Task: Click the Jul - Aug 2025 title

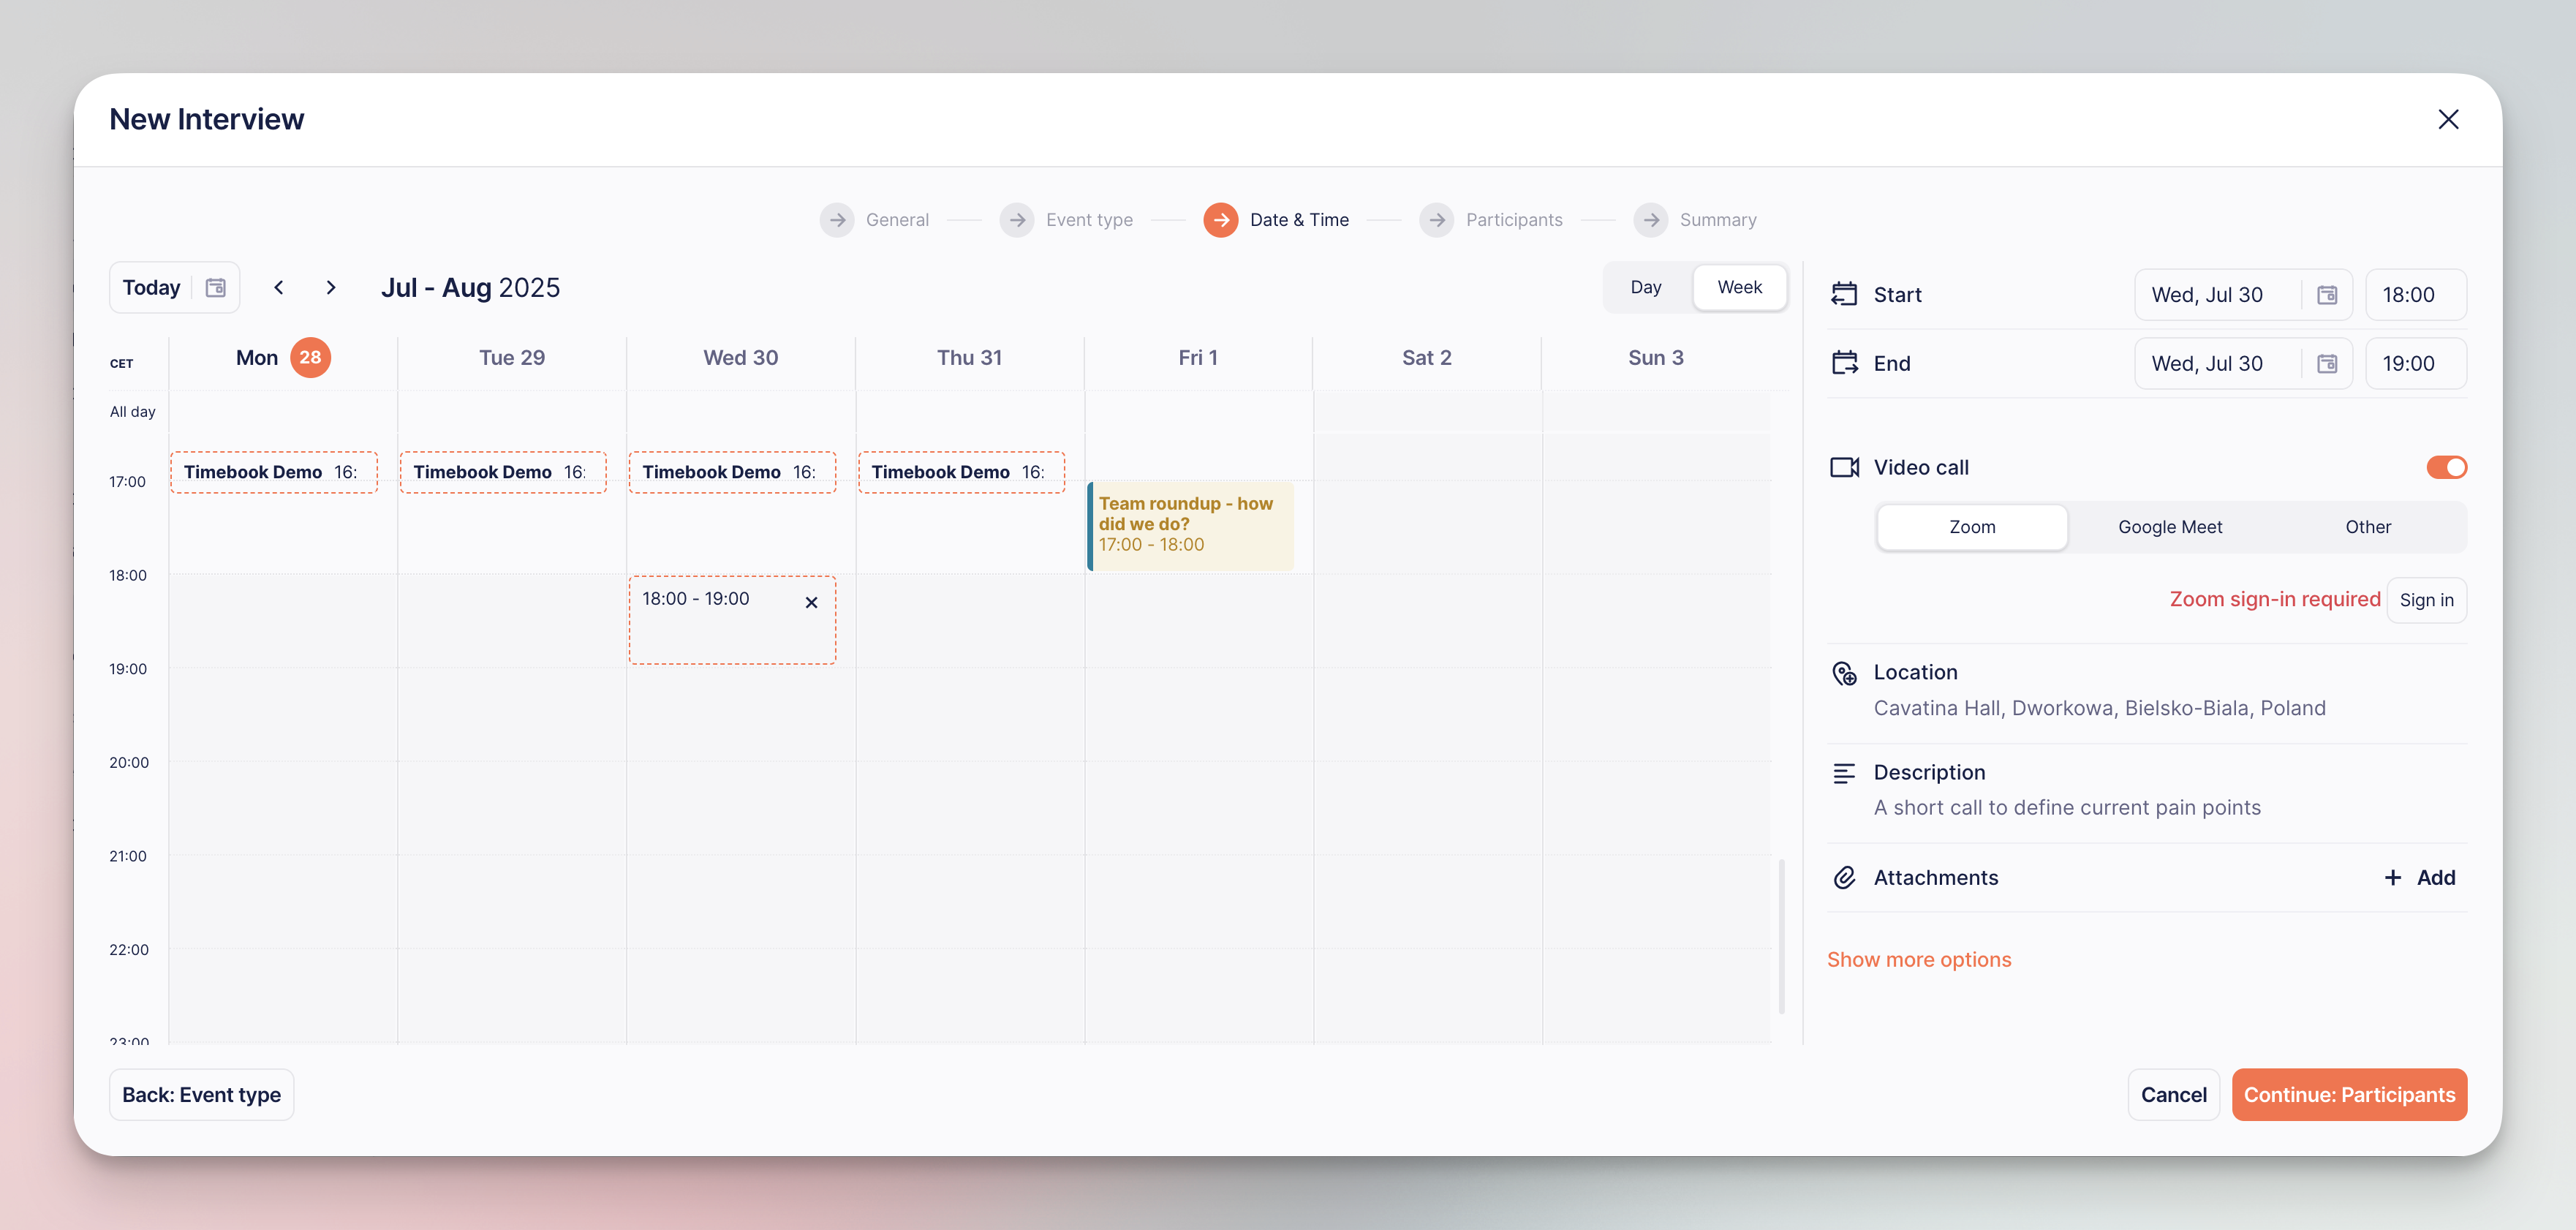Action: click(470, 288)
